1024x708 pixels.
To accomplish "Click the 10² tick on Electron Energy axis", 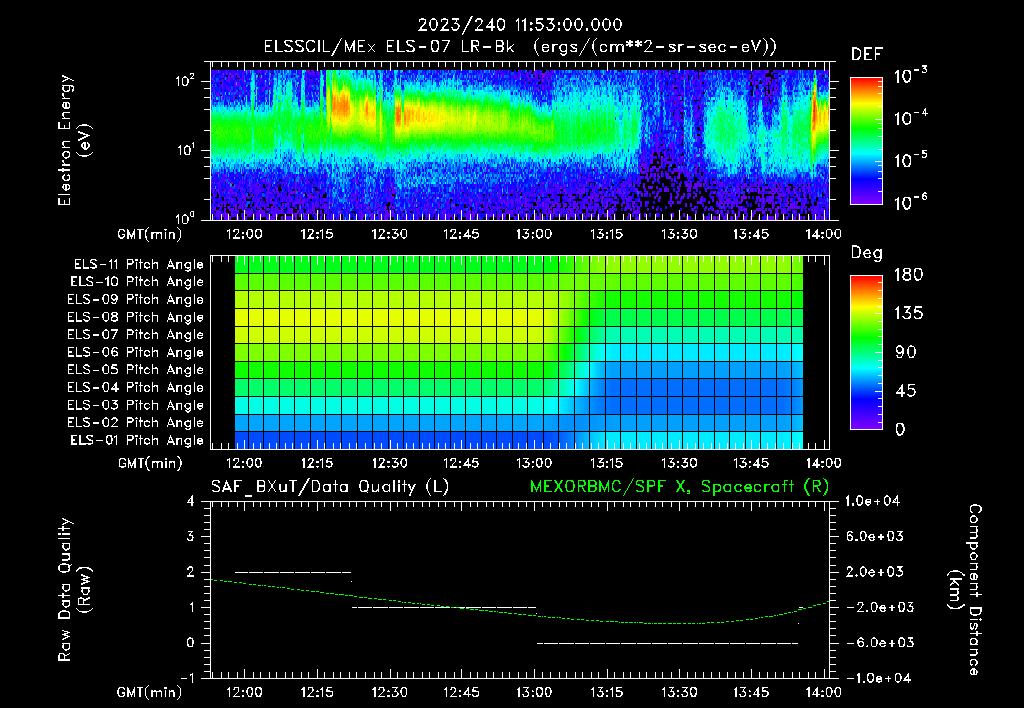I will pos(185,81).
